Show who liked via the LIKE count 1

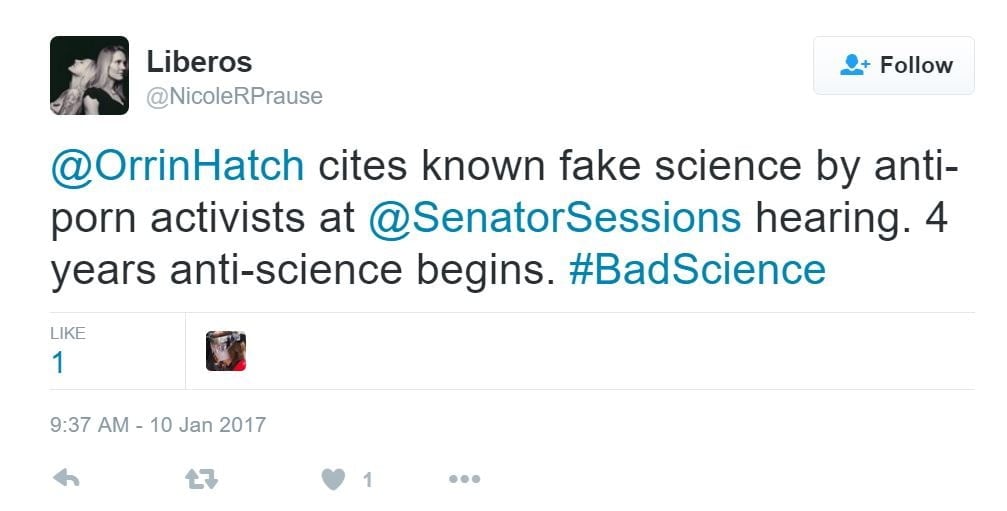(58, 363)
